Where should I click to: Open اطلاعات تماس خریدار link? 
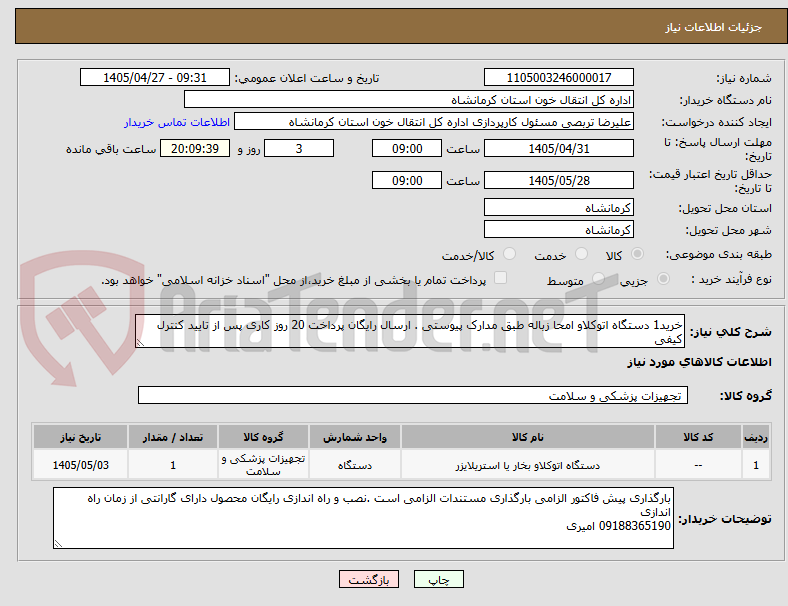click(x=177, y=122)
